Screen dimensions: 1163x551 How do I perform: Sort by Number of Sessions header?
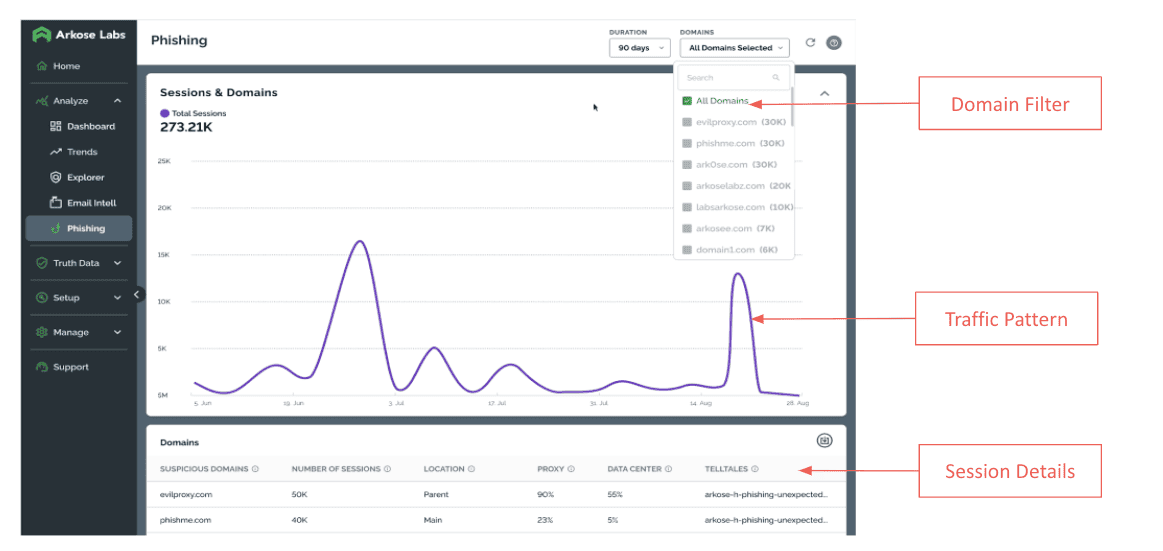(x=336, y=469)
